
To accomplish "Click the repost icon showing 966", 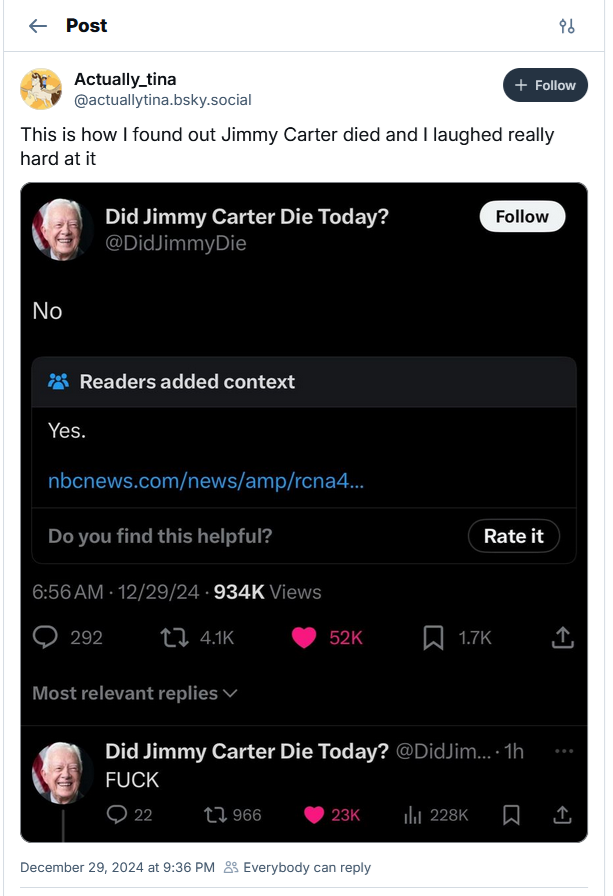I will [x=215, y=815].
